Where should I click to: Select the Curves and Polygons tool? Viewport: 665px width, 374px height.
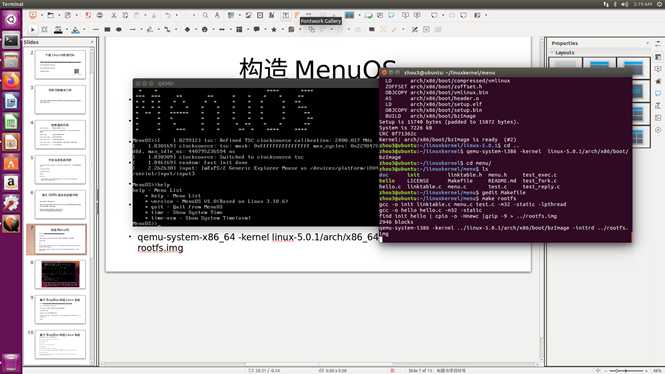149,30
